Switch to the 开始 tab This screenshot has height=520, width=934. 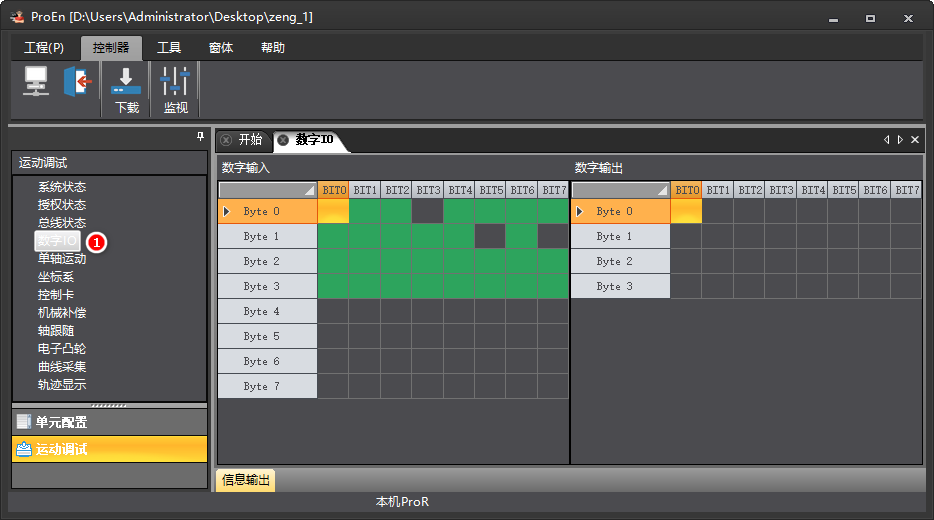click(250, 139)
